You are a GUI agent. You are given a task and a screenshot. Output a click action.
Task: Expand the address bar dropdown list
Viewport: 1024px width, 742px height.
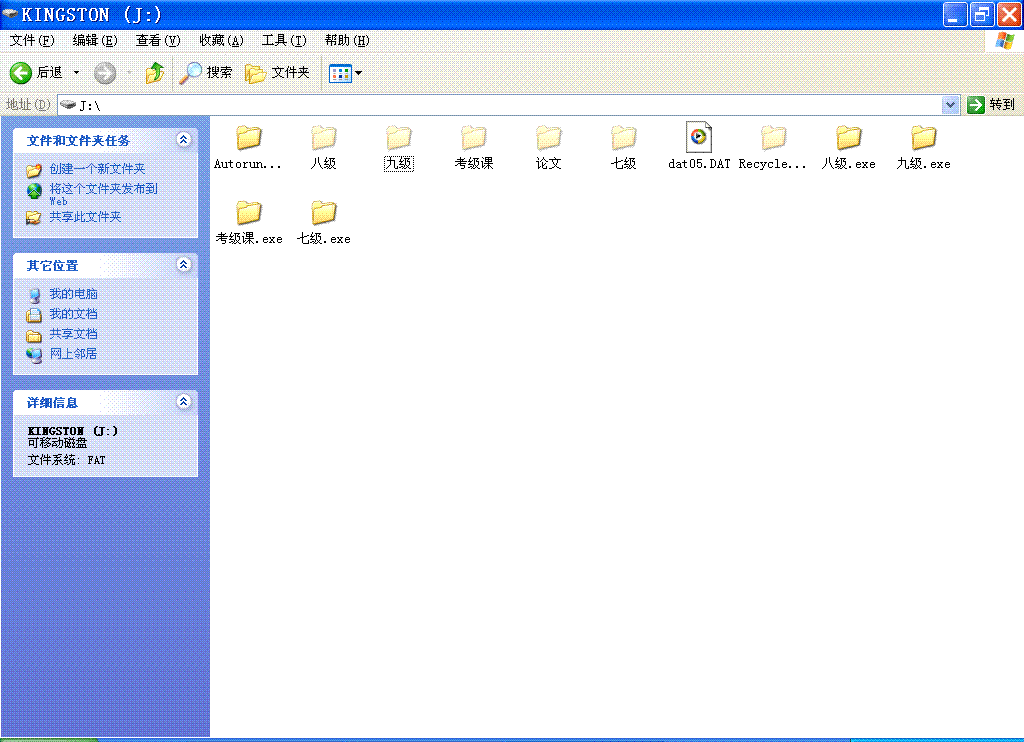(950, 105)
